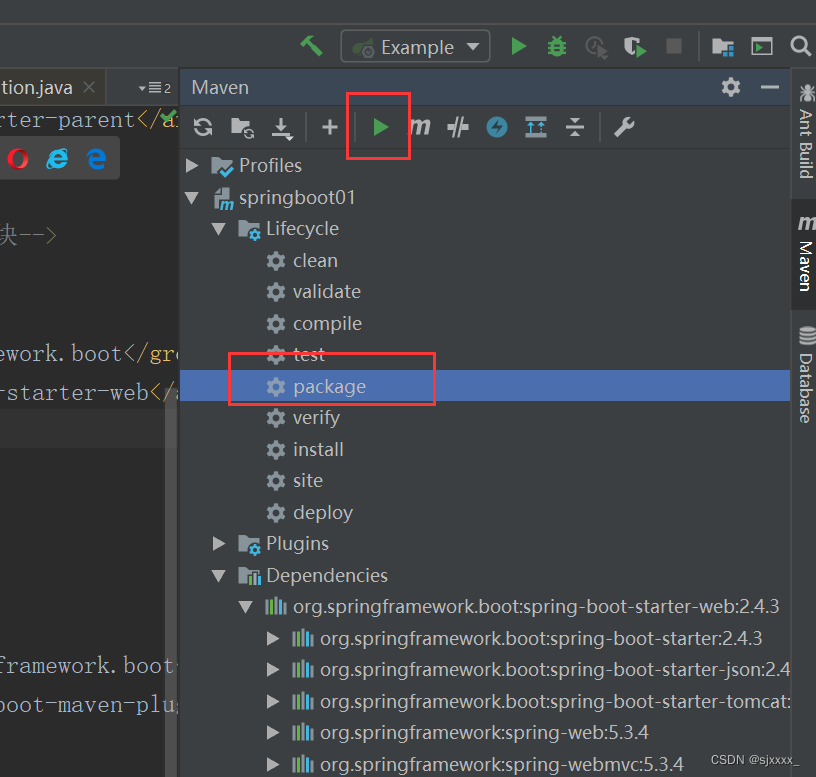Screen dimensions: 816x777
Task: Switch to the tion.java editor tab
Action: coord(36,87)
